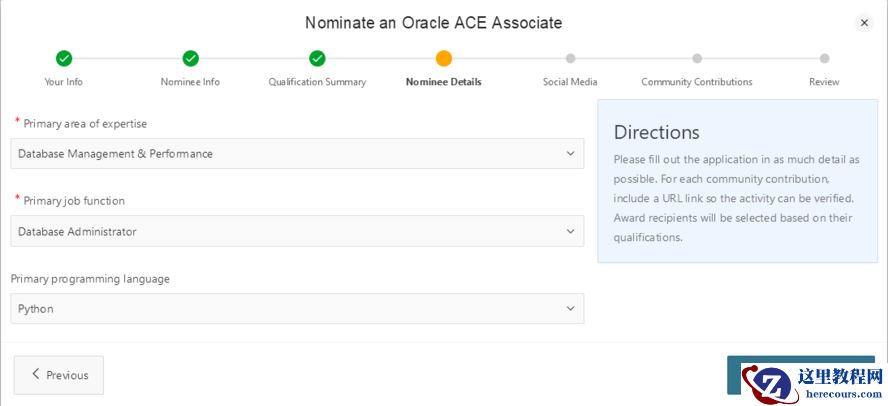
Task: Close the nomination dialog with X
Action: pos(864,23)
